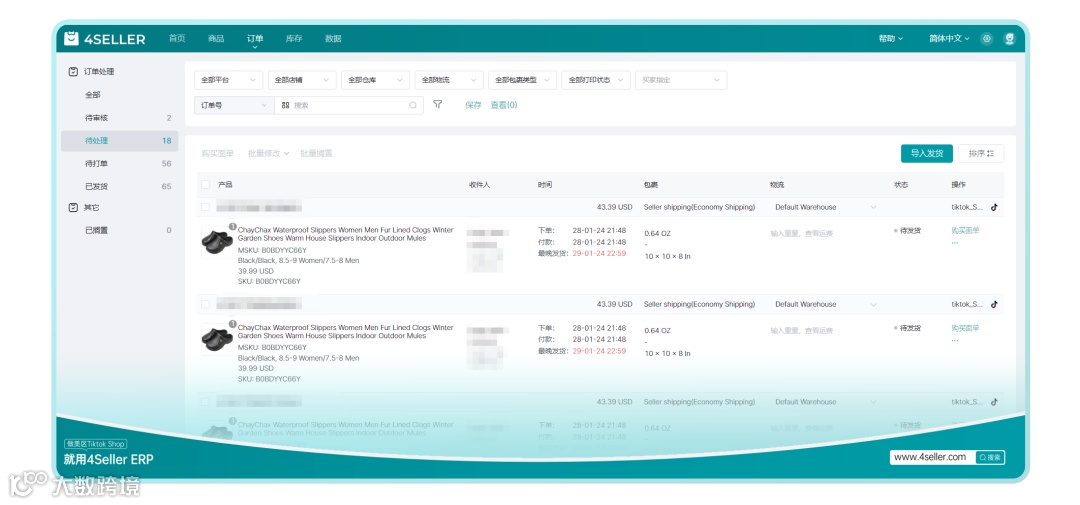This screenshot has height=505, width=1080.
Task: Click the 订单处理 clipboard icon in sidebar
Action: coord(73,72)
